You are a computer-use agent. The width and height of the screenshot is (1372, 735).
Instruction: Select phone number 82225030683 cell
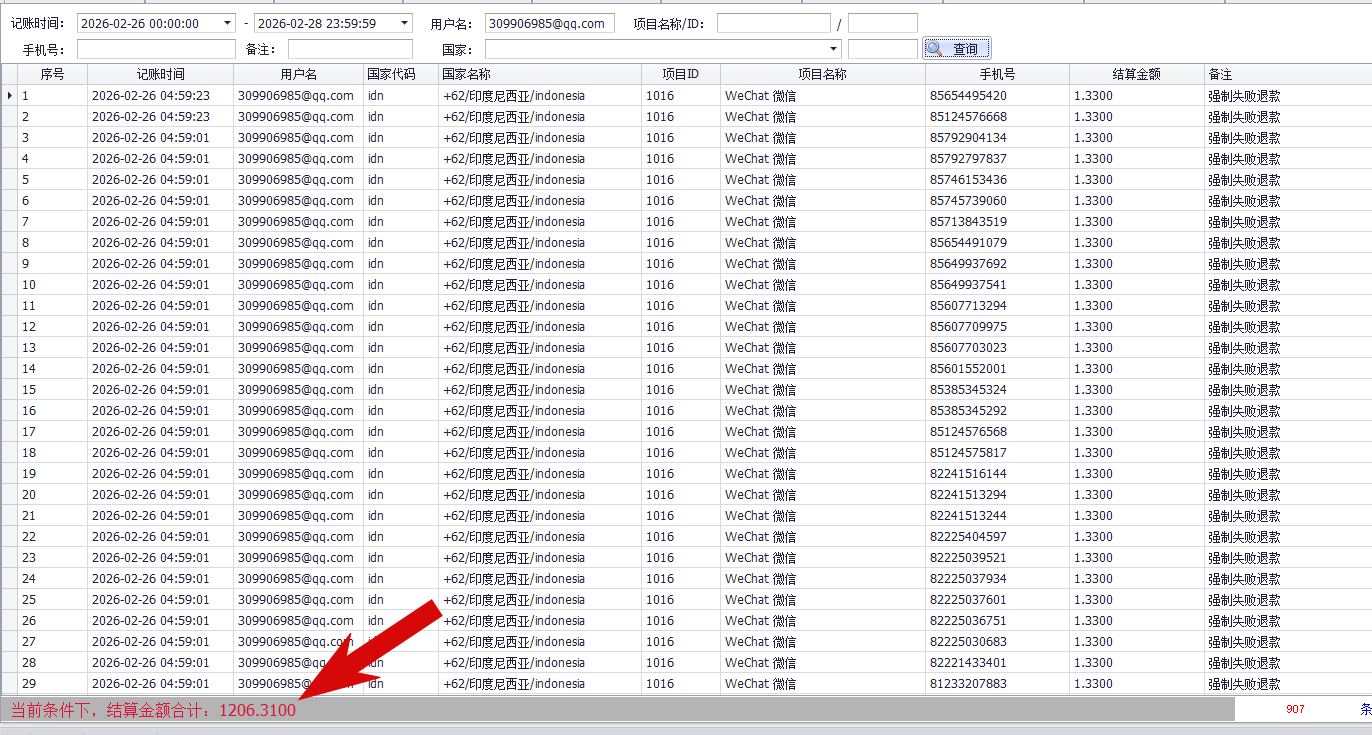pyautogui.click(x=997, y=642)
